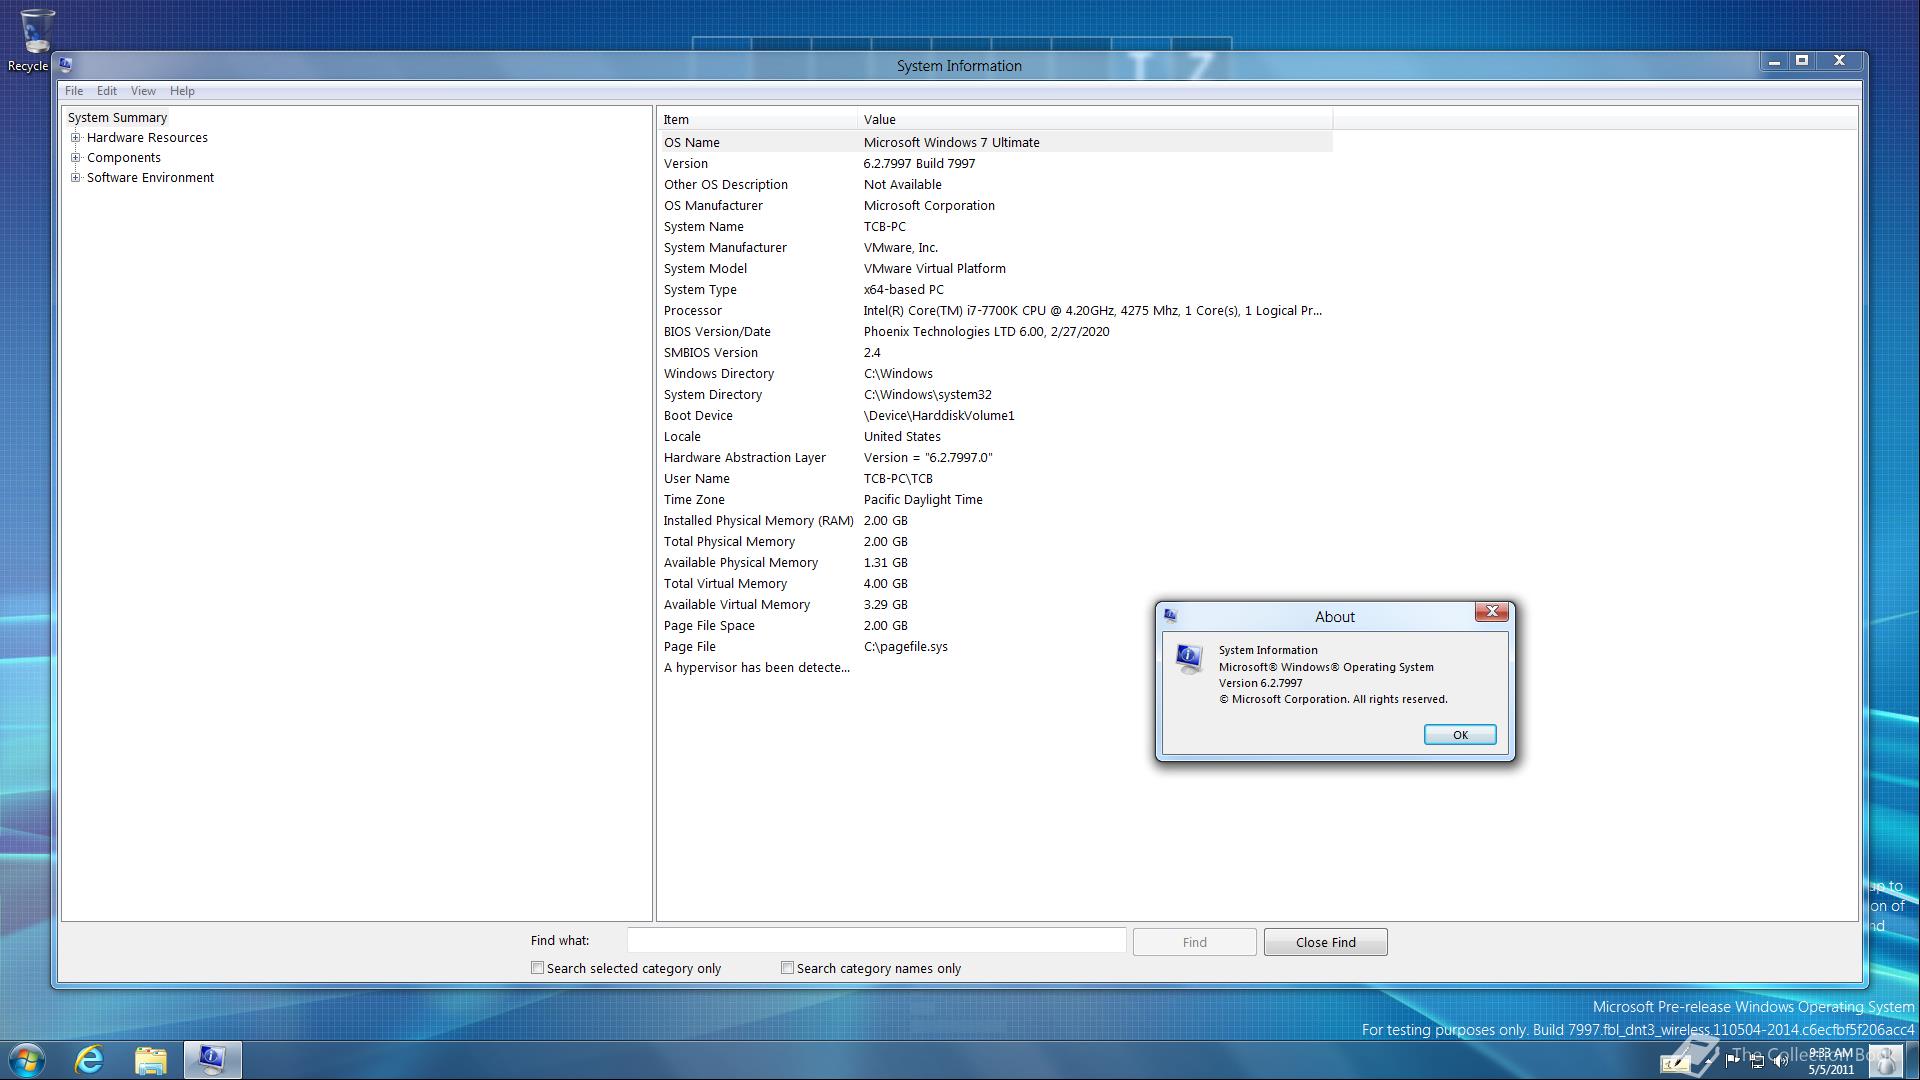Click the System Information taskbar button
1920x1080 pixels.
click(x=212, y=1060)
